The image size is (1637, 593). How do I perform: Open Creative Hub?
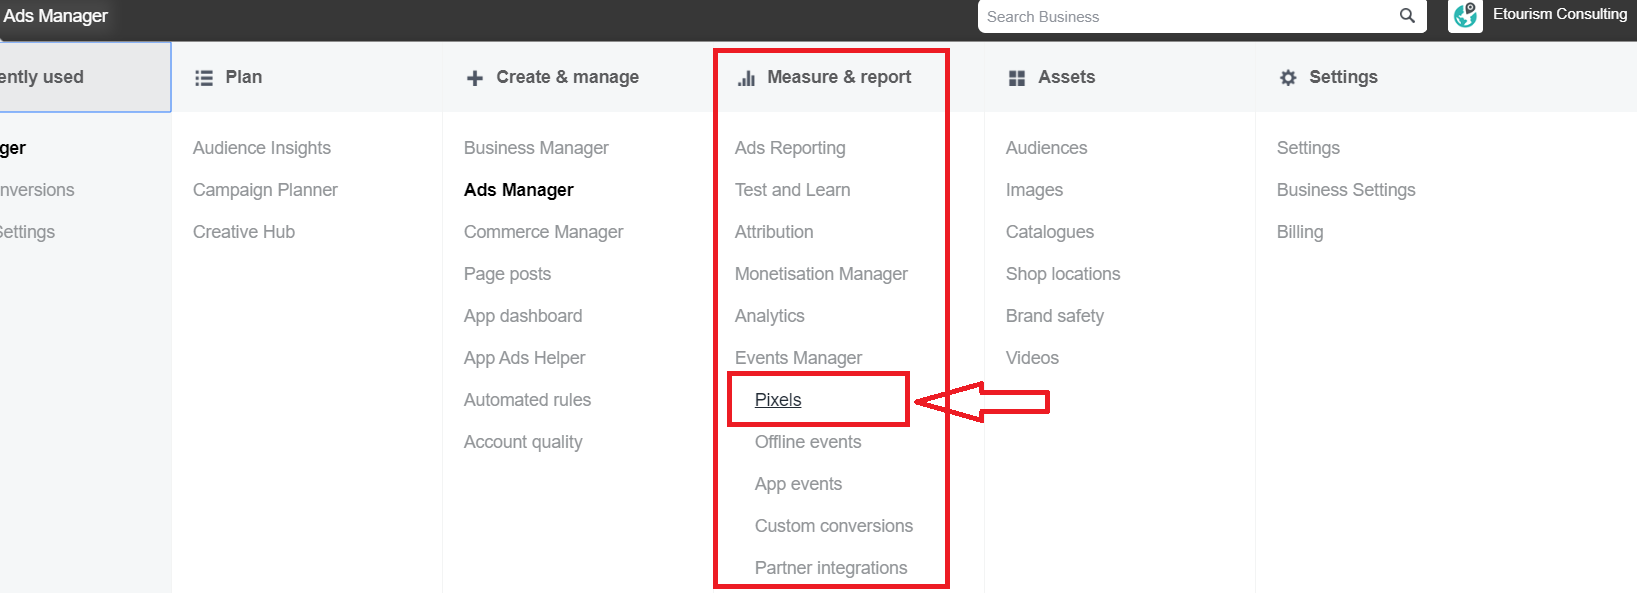coord(244,232)
